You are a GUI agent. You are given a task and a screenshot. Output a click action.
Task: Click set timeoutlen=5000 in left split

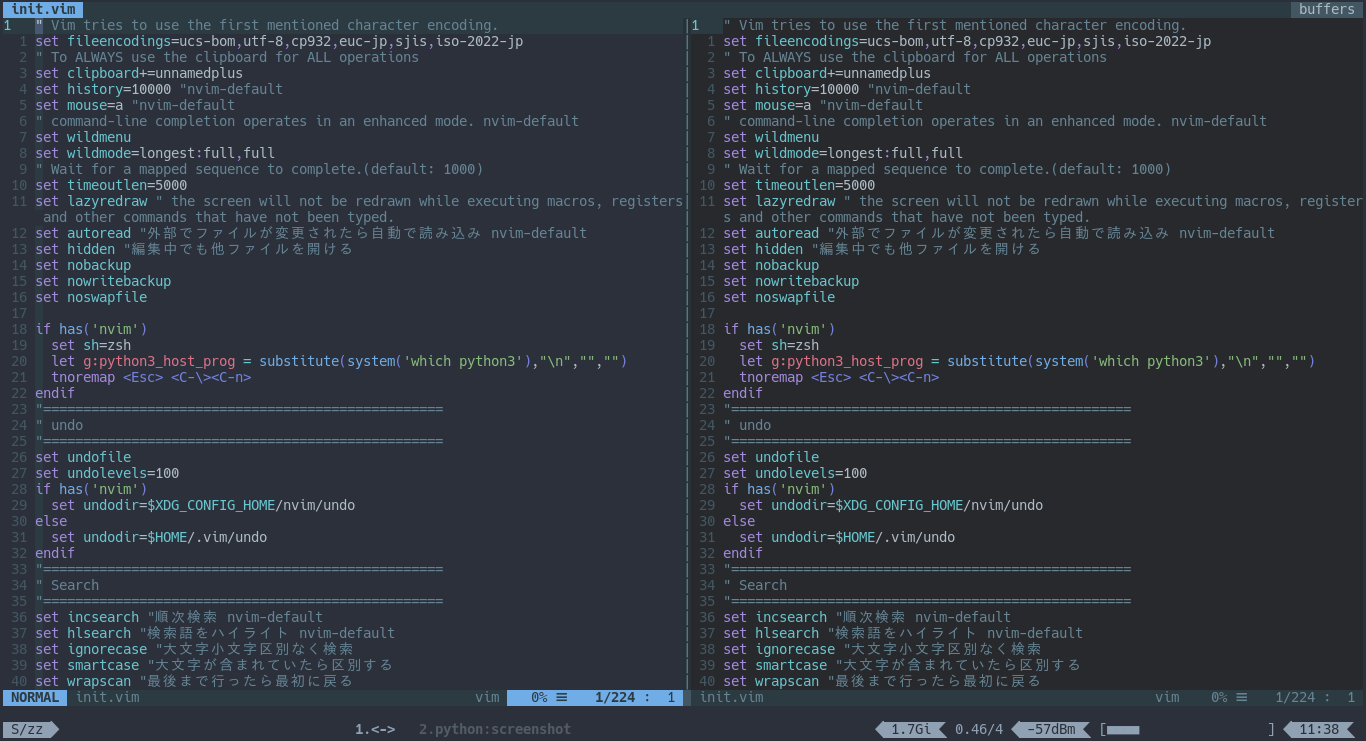[x=111, y=185]
